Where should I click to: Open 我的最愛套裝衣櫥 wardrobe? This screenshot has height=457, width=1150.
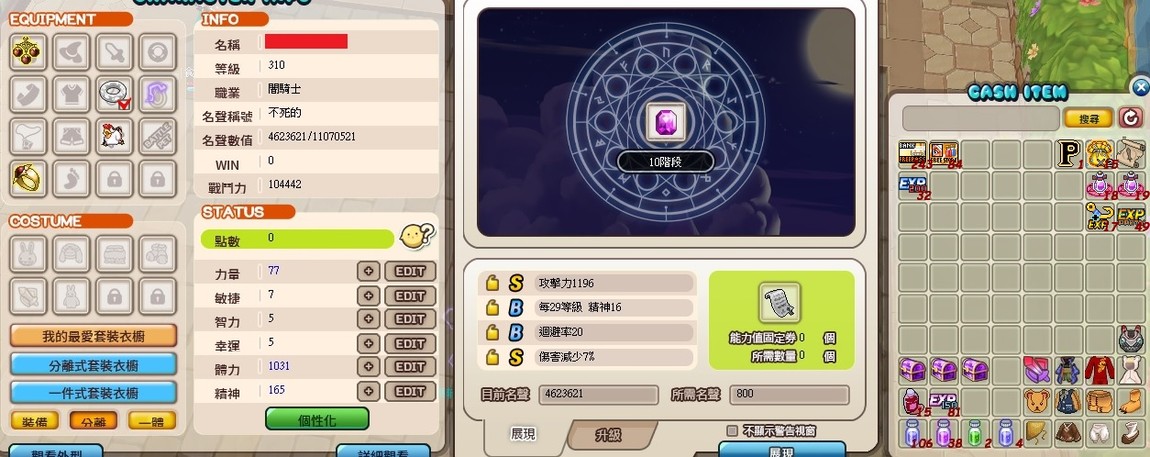93,337
